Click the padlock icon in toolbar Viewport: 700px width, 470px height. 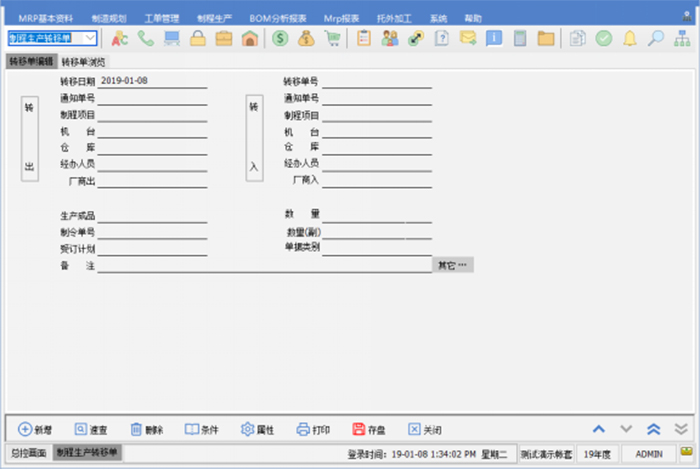pos(198,38)
